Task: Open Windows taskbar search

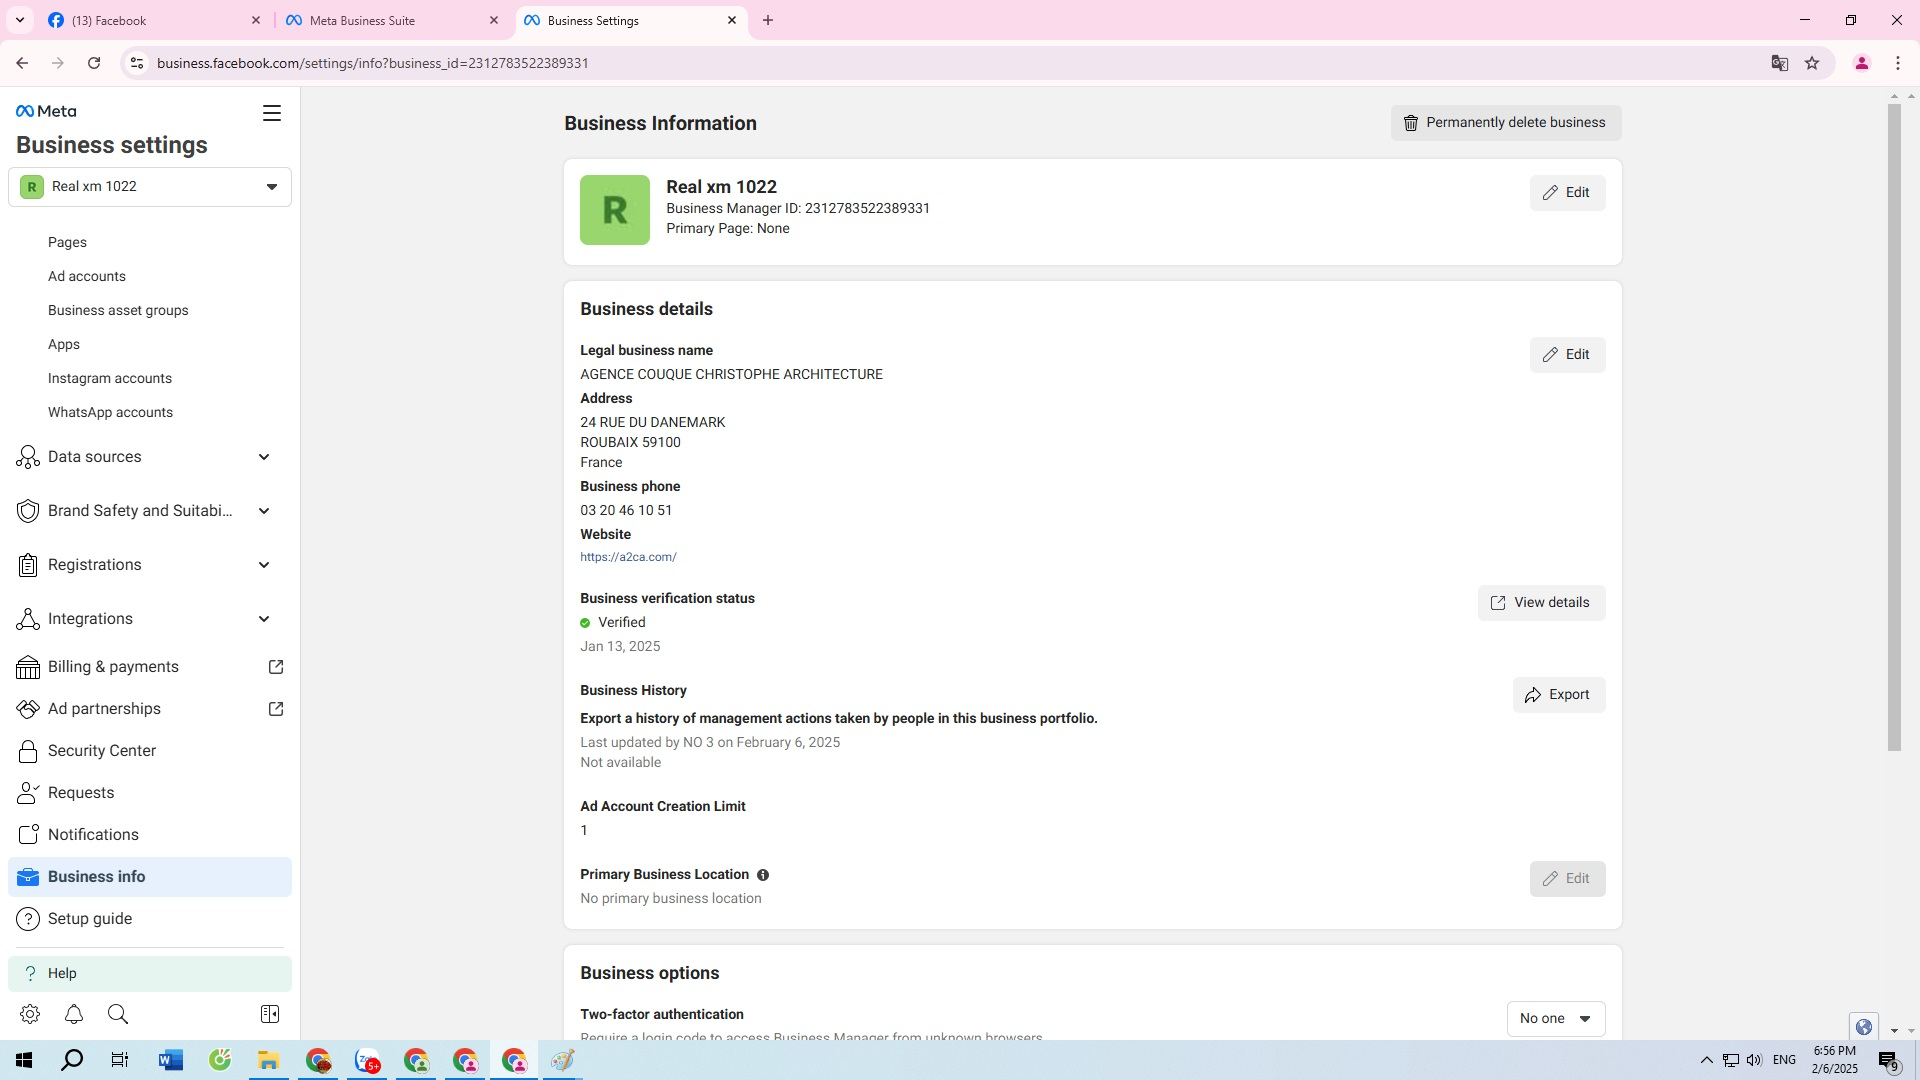Action: pos(72,1060)
